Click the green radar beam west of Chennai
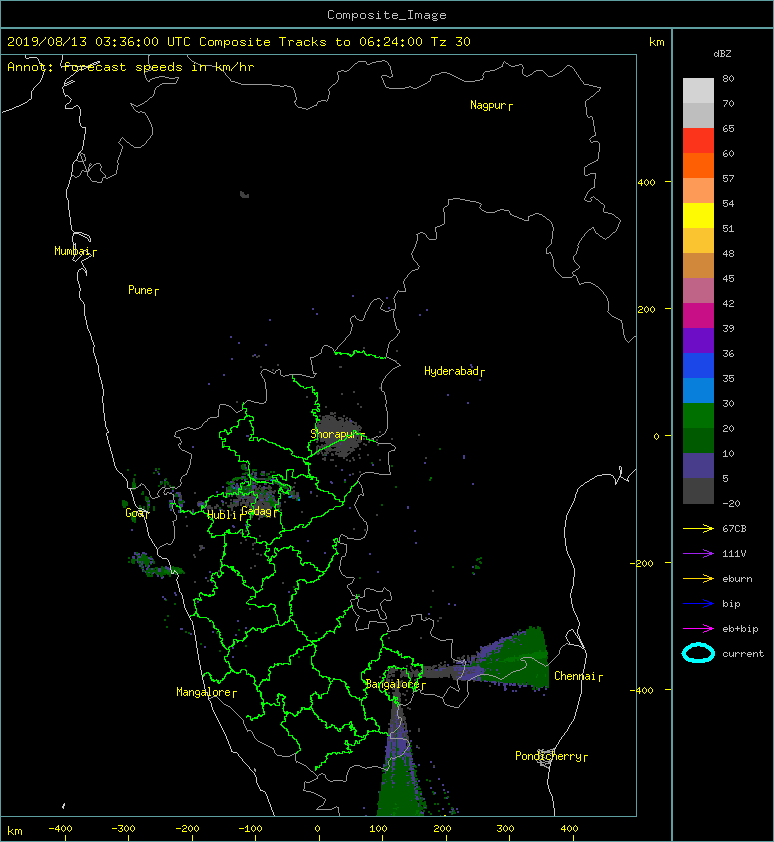This screenshot has height=842, width=774. point(516,659)
